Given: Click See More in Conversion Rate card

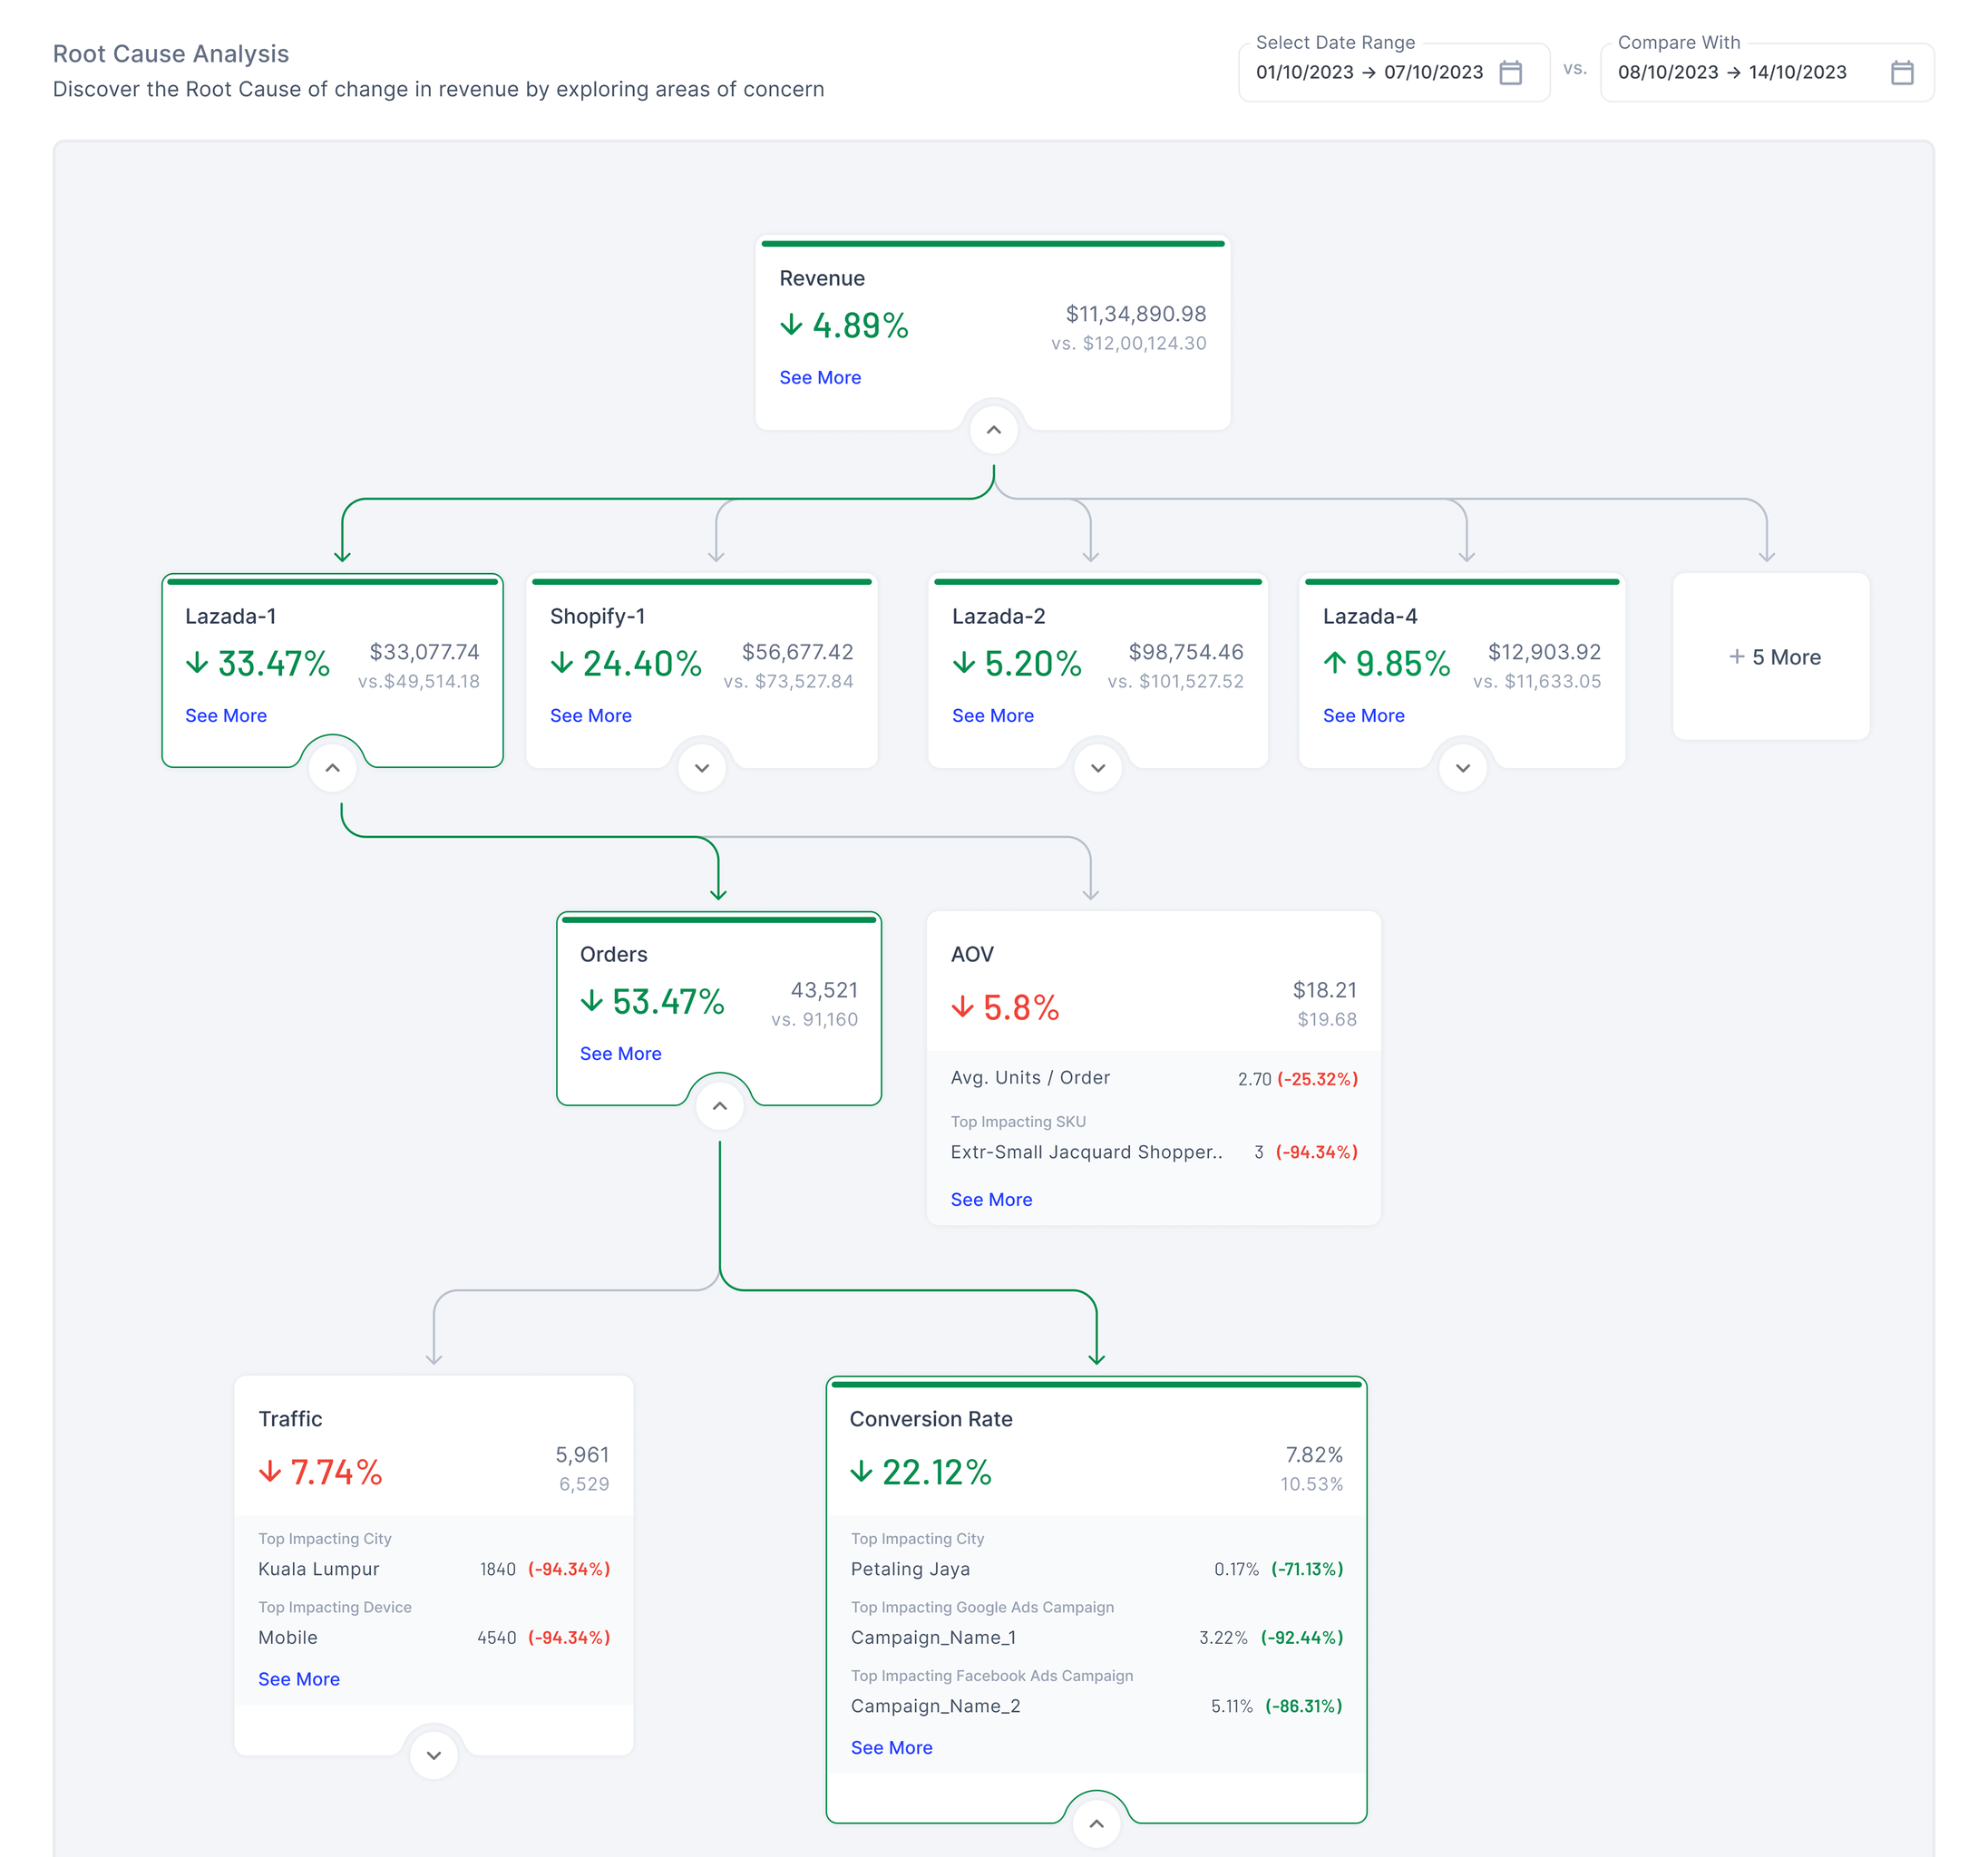Looking at the screenshot, I should pos(891,1747).
